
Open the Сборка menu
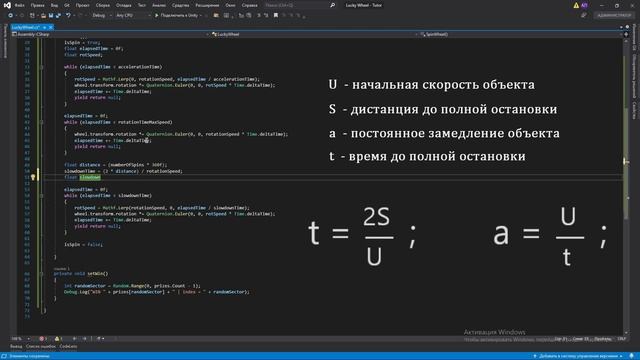coord(102,5)
